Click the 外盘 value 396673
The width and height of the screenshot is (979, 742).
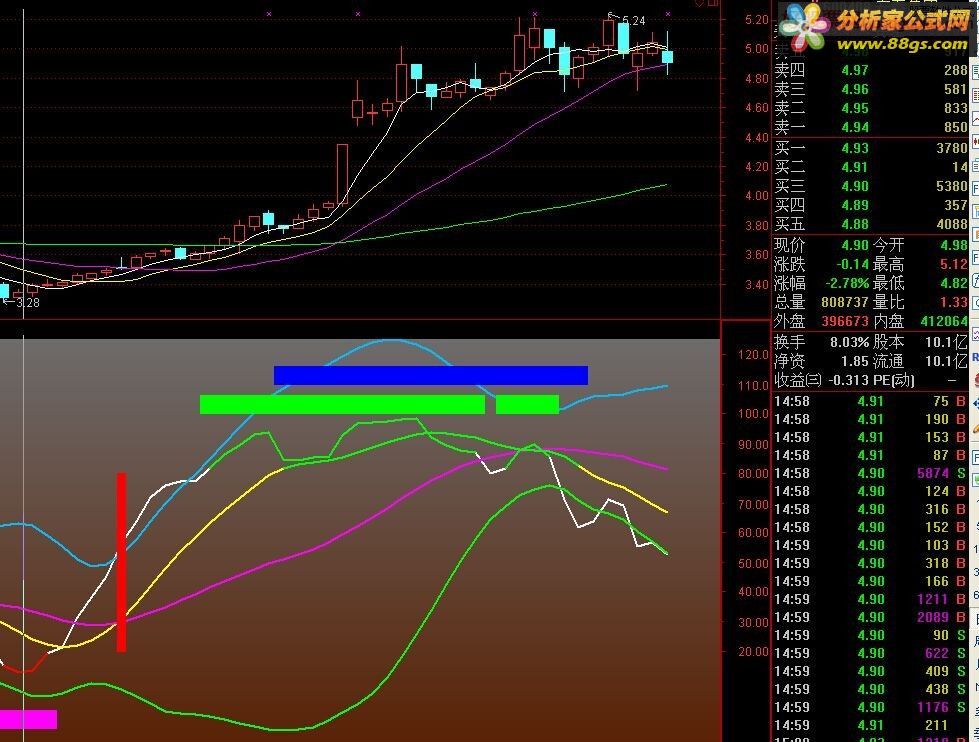tap(845, 321)
